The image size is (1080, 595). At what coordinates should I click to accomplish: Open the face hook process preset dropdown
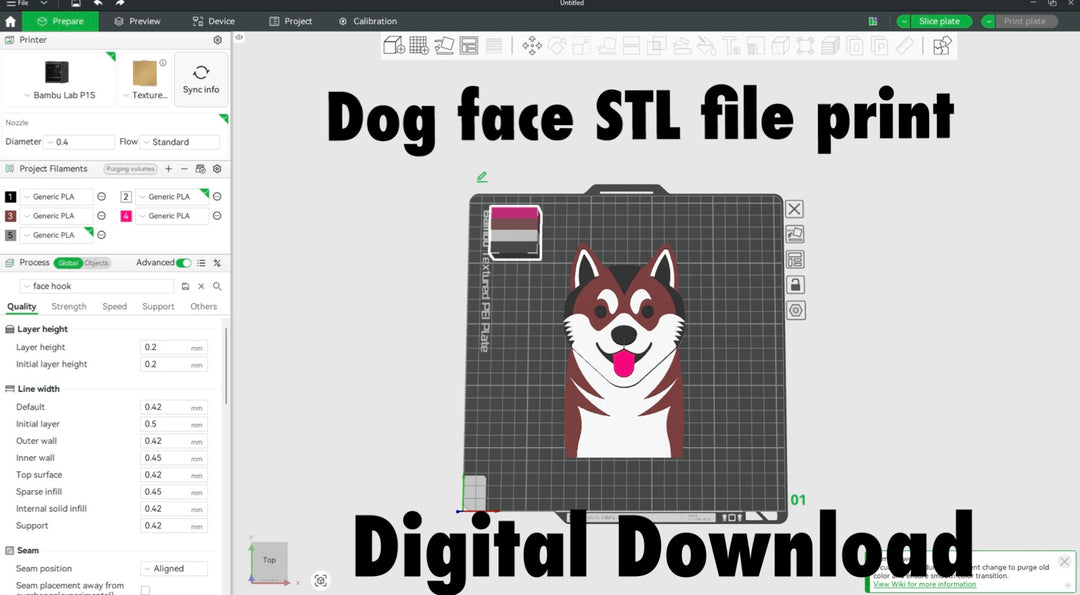(x=97, y=286)
